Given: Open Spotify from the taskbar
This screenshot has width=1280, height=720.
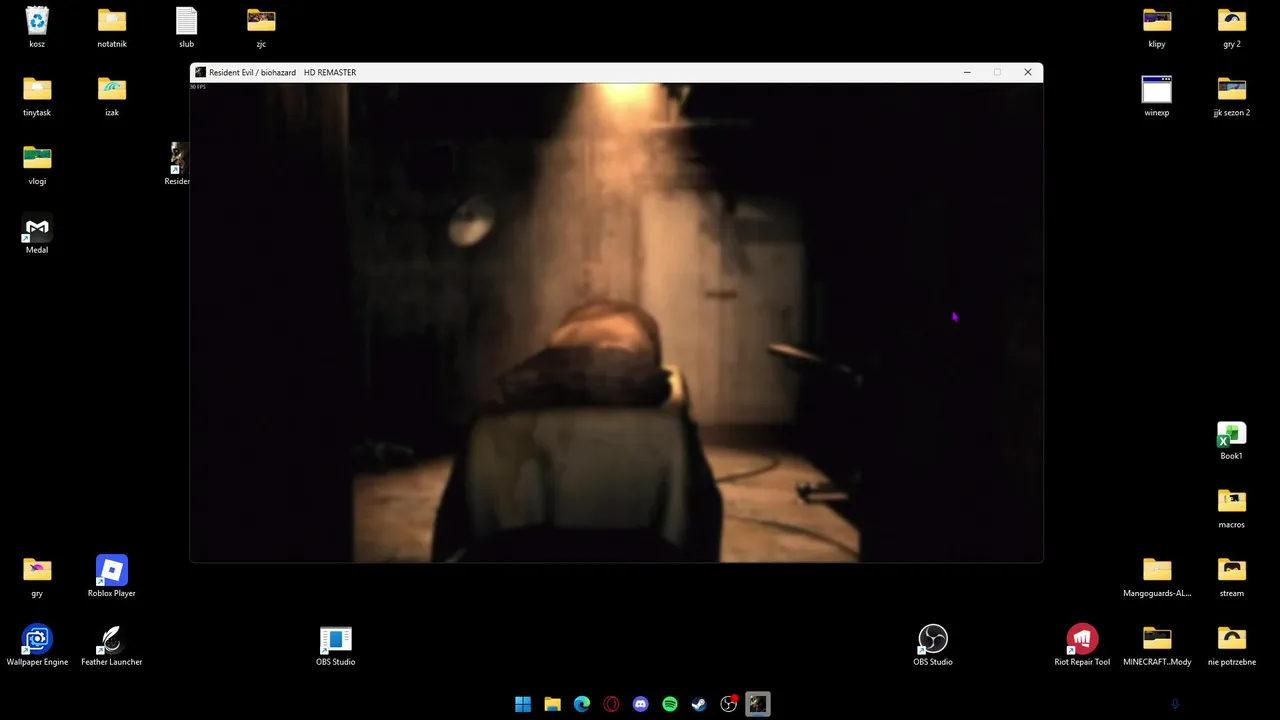Looking at the screenshot, I should [670, 704].
